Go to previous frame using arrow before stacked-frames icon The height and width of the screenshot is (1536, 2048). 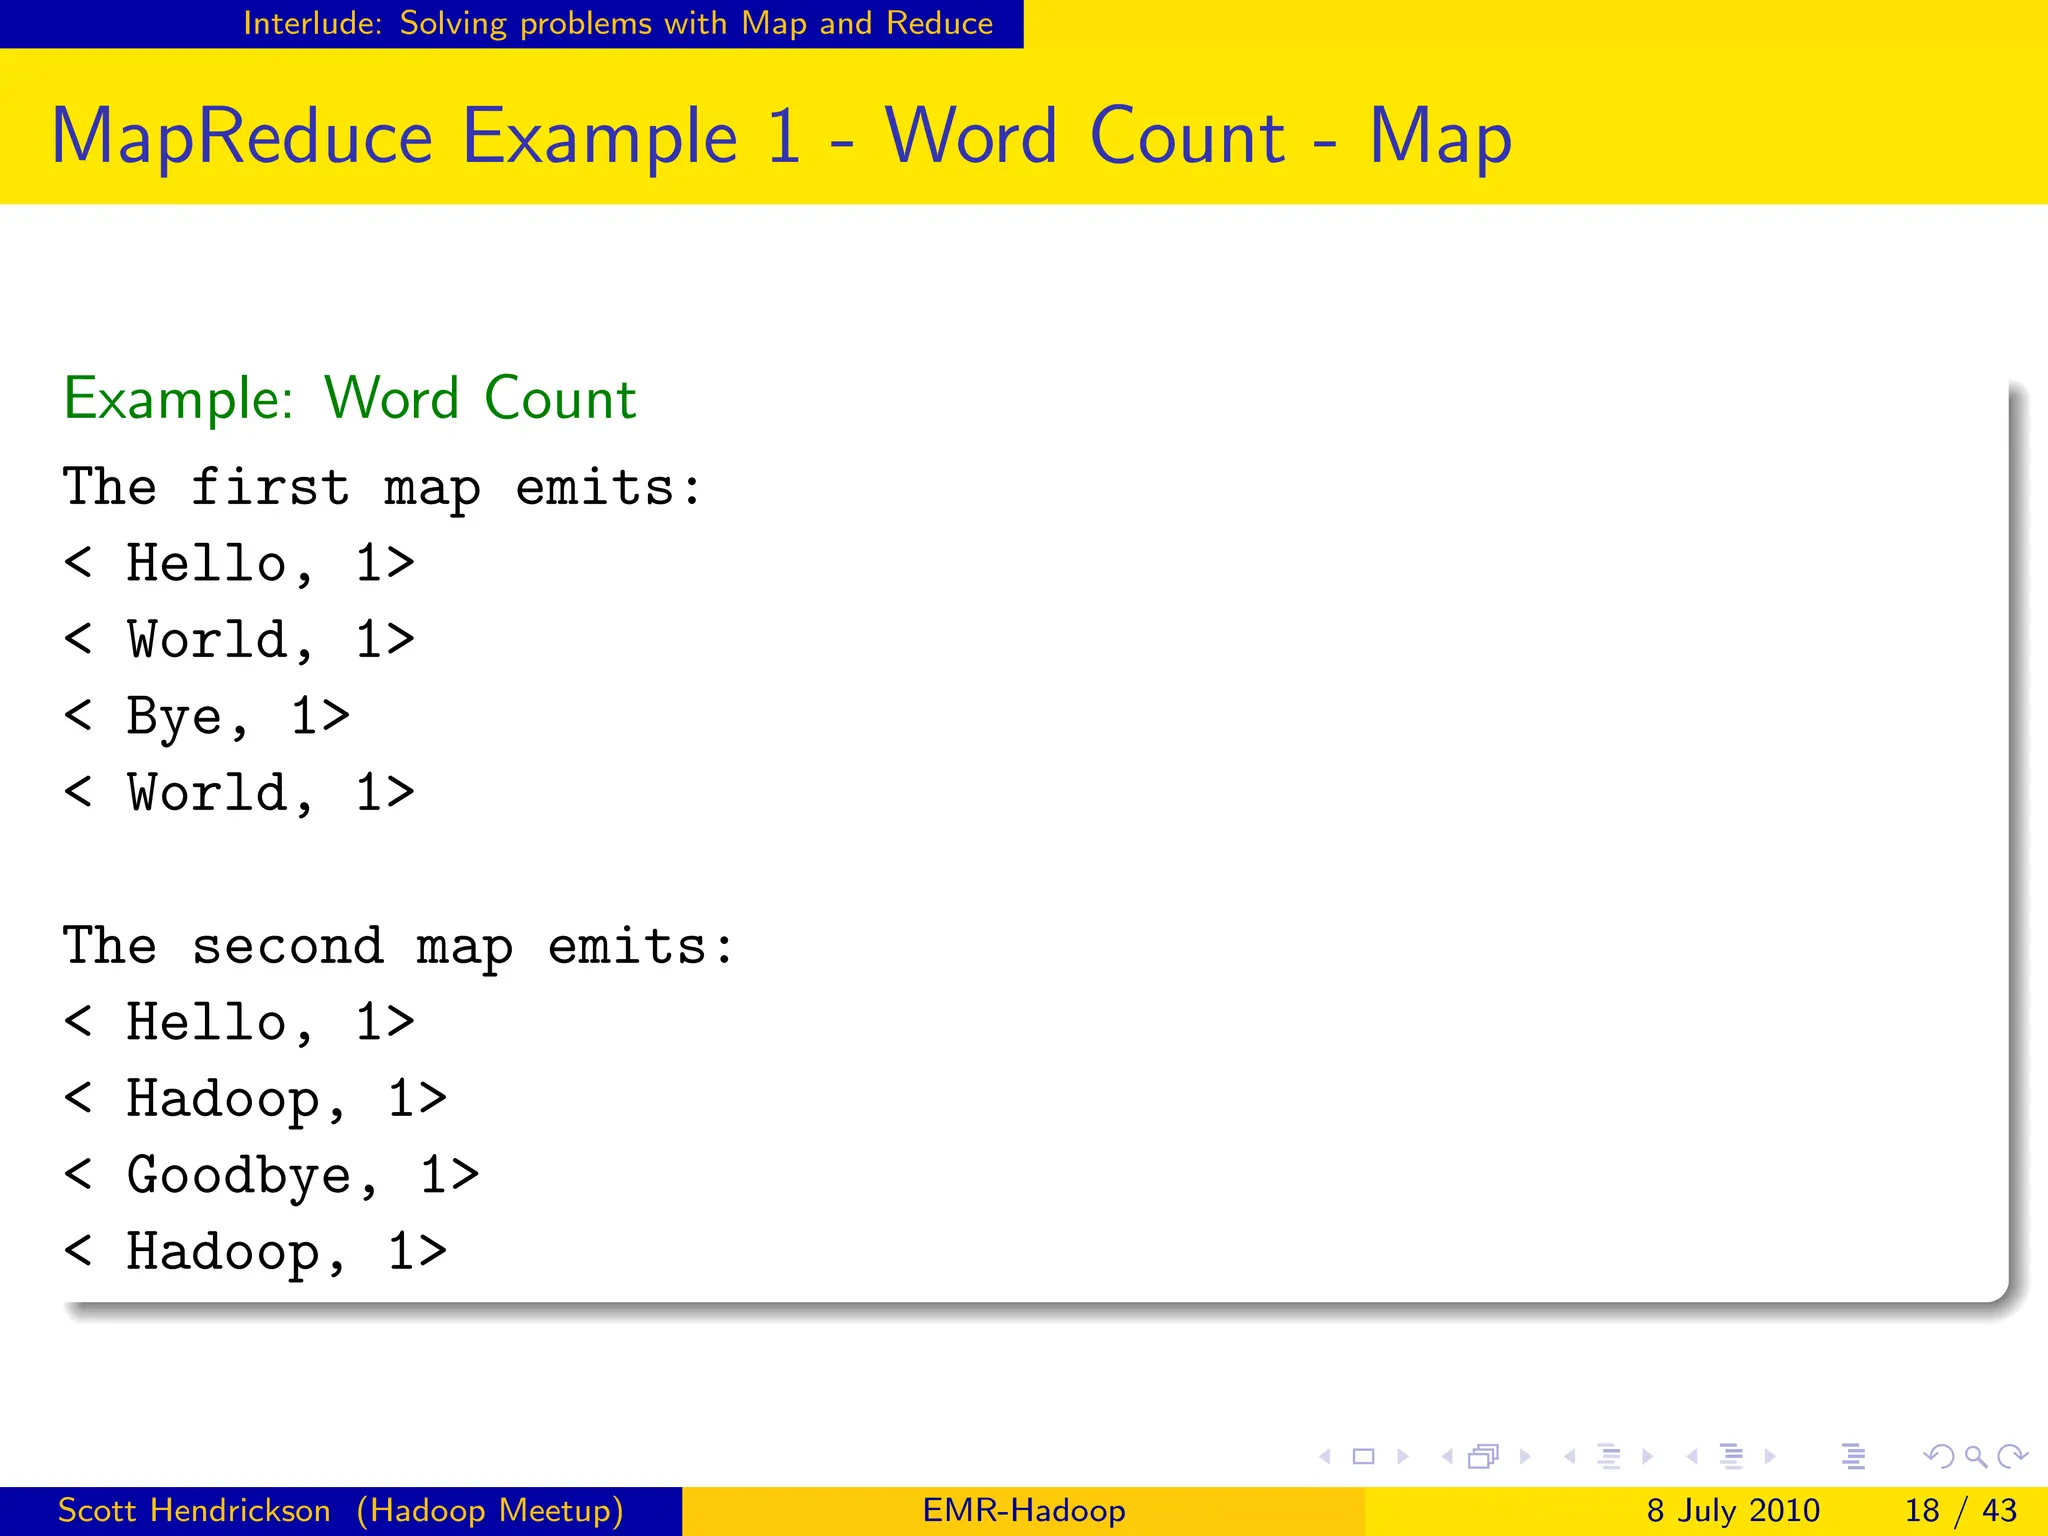(x=1447, y=1457)
